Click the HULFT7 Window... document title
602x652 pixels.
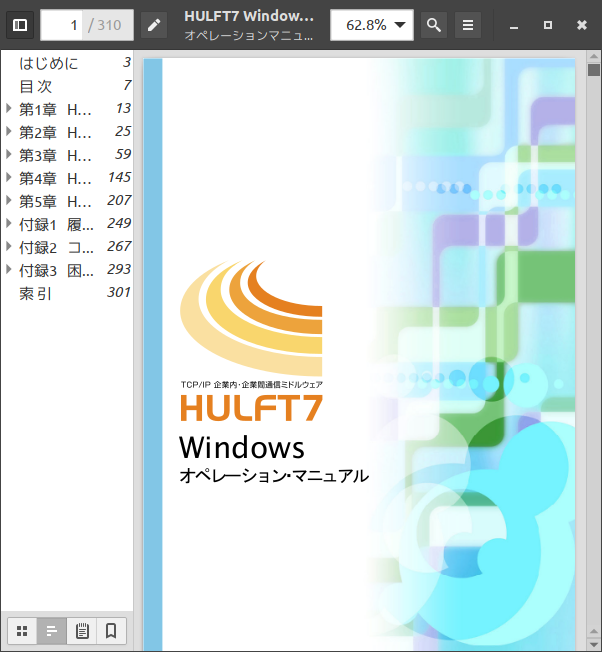[x=249, y=16]
